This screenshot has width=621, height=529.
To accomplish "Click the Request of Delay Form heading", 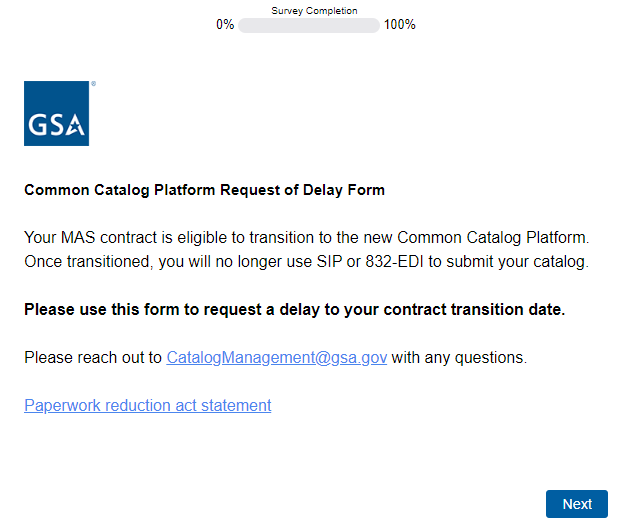I will click(x=204, y=189).
